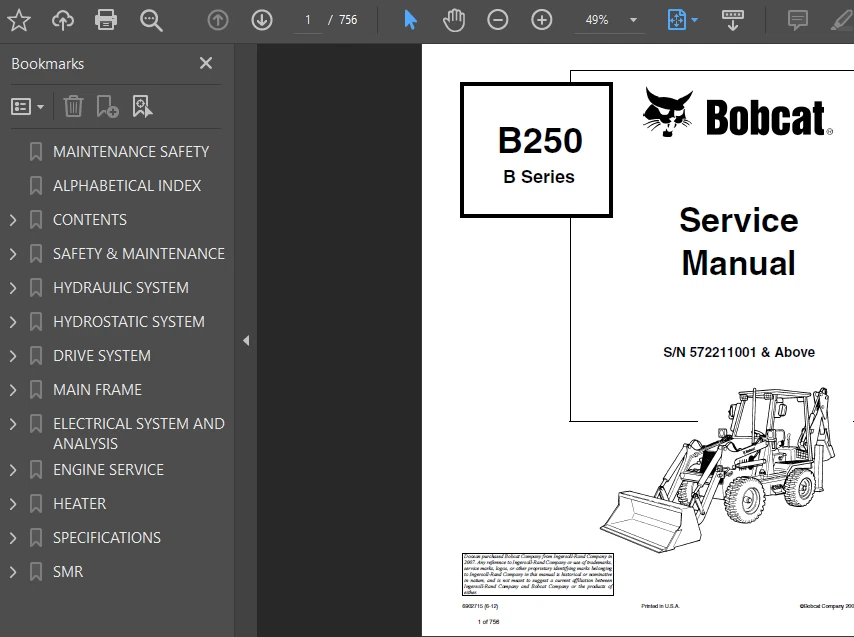The width and height of the screenshot is (854, 637).
Task: Go to the next page using down arrow
Action: [261, 19]
